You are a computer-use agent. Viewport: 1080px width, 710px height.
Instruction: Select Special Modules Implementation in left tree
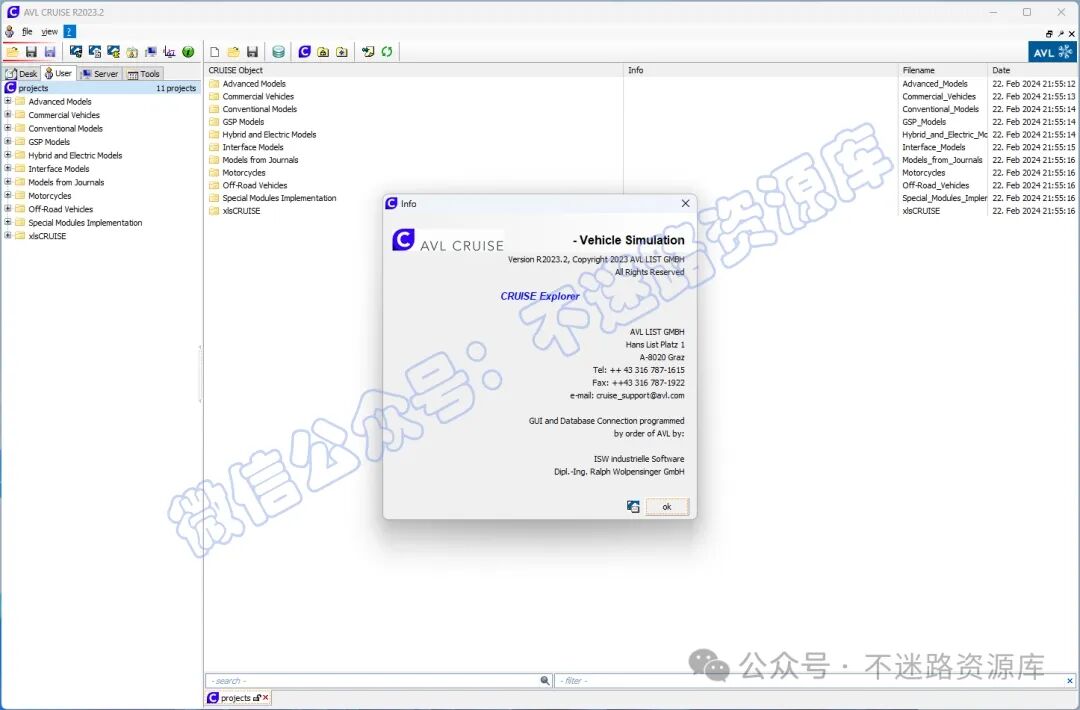[x=85, y=222]
